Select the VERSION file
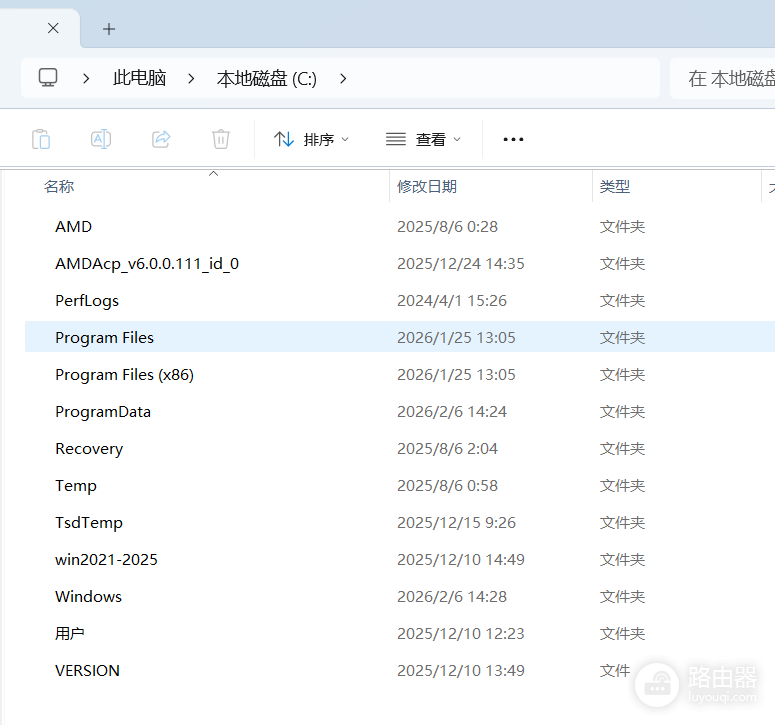 (x=87, y=671)
